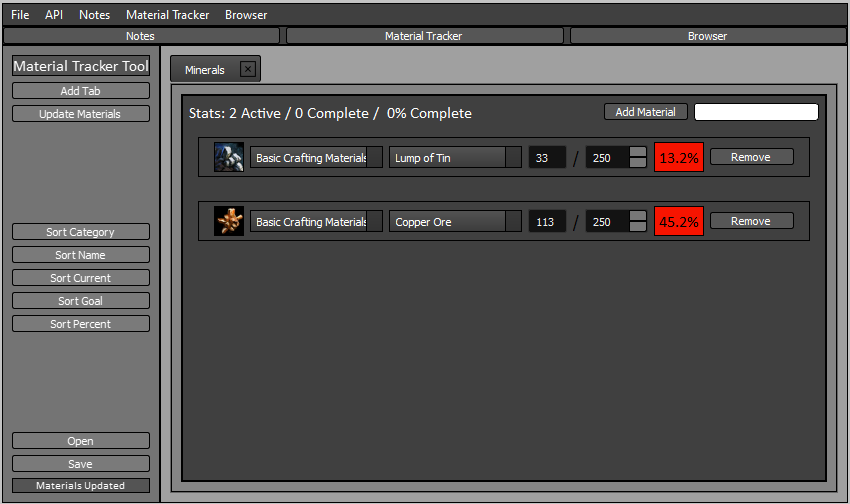
Task: Decrease the goal amount for Copper Ore
Action: pyautogui.click(x=637, y=227)
